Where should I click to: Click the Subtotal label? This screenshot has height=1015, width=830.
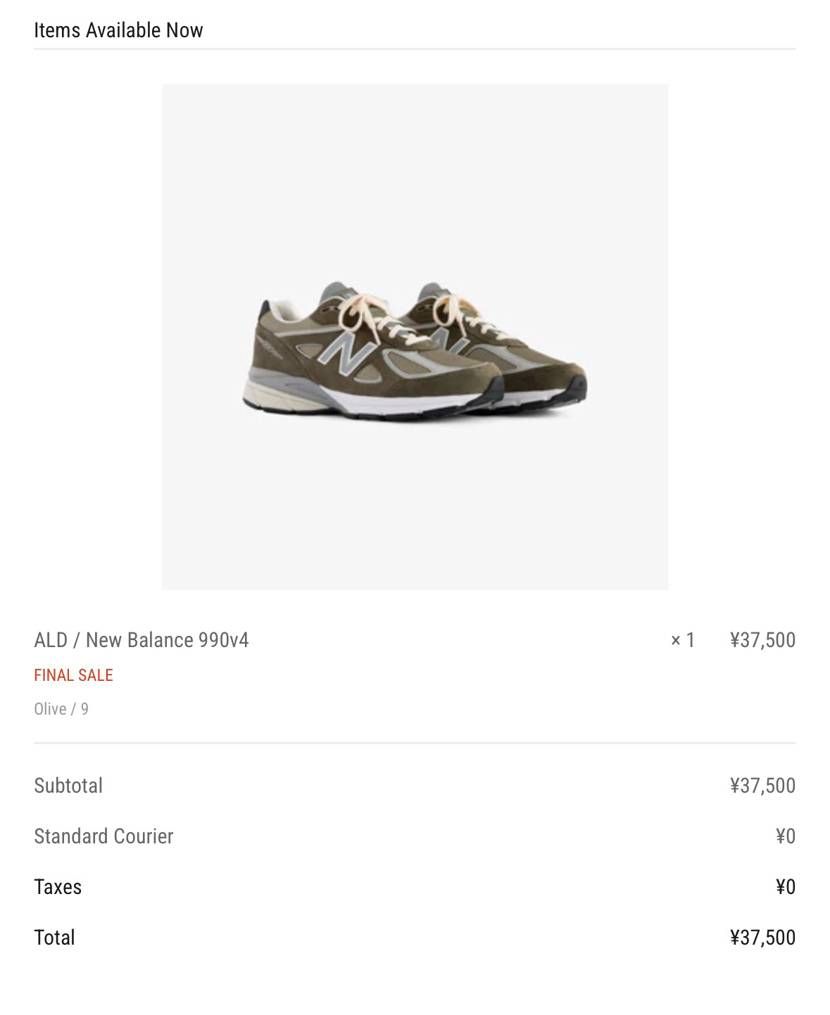pos(68,786)
